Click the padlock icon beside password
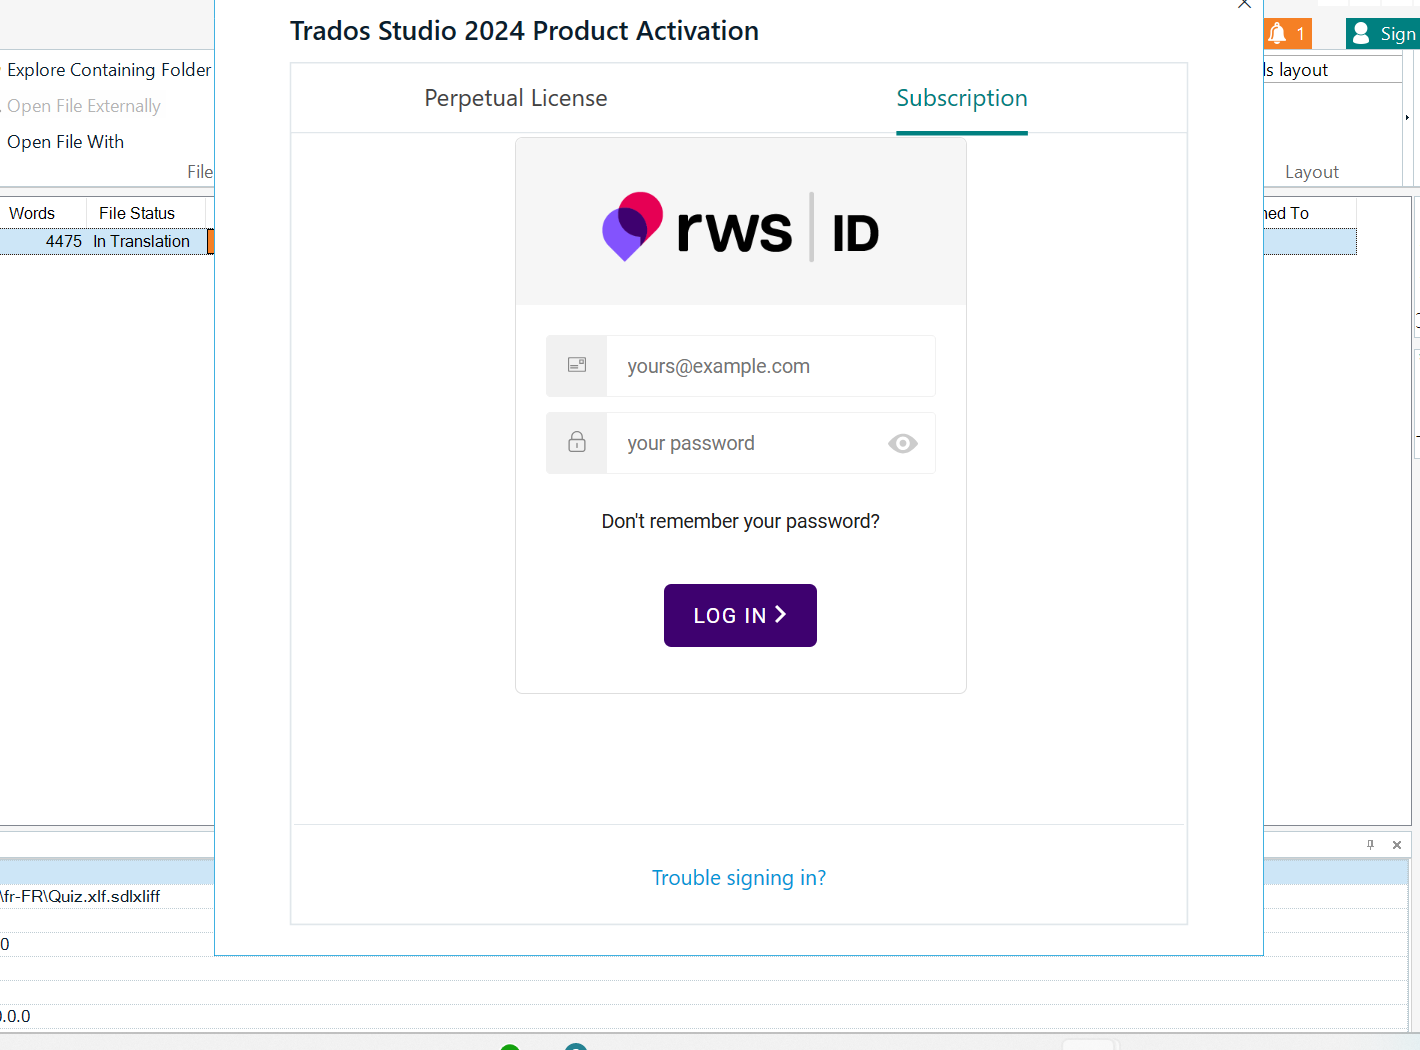This screenshot has width=1420, height=1050. [577, 441]
